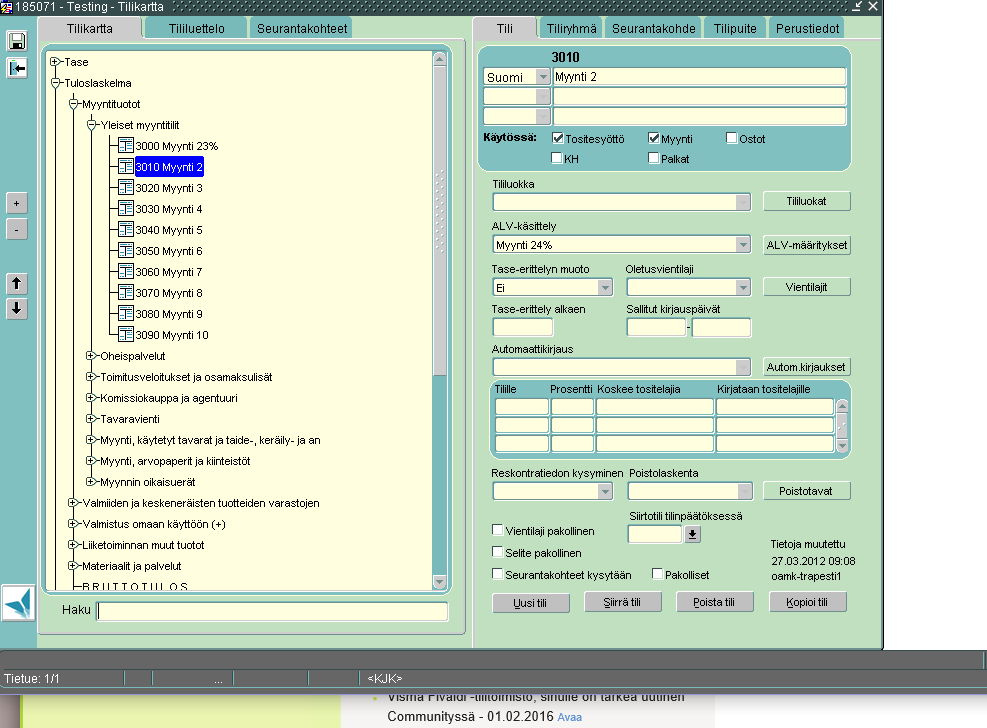This screenshot has width=987, height=728.
Task: Click the Poista tili button
Action: pos(714,602)
